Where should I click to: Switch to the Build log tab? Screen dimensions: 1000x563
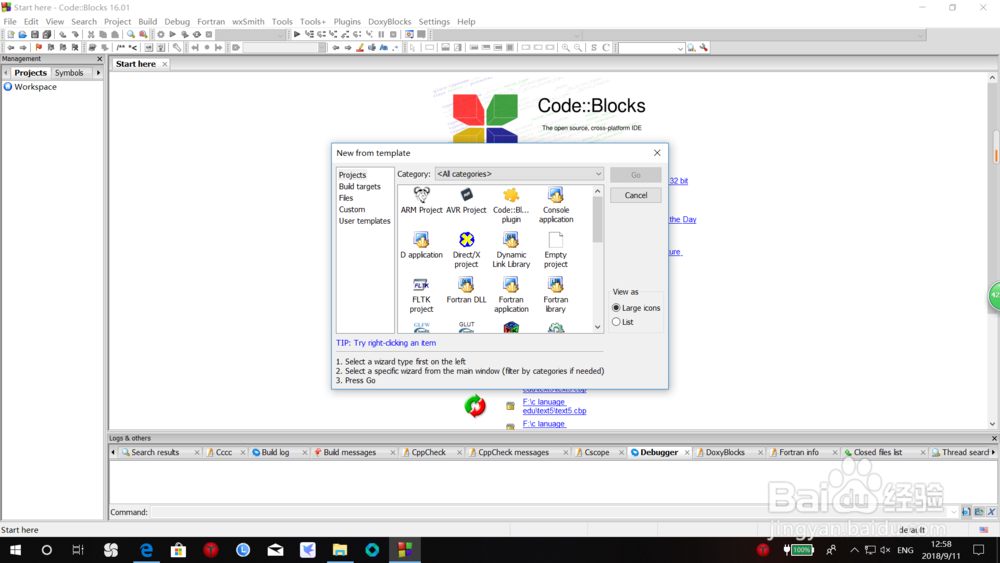pos(276,452)
